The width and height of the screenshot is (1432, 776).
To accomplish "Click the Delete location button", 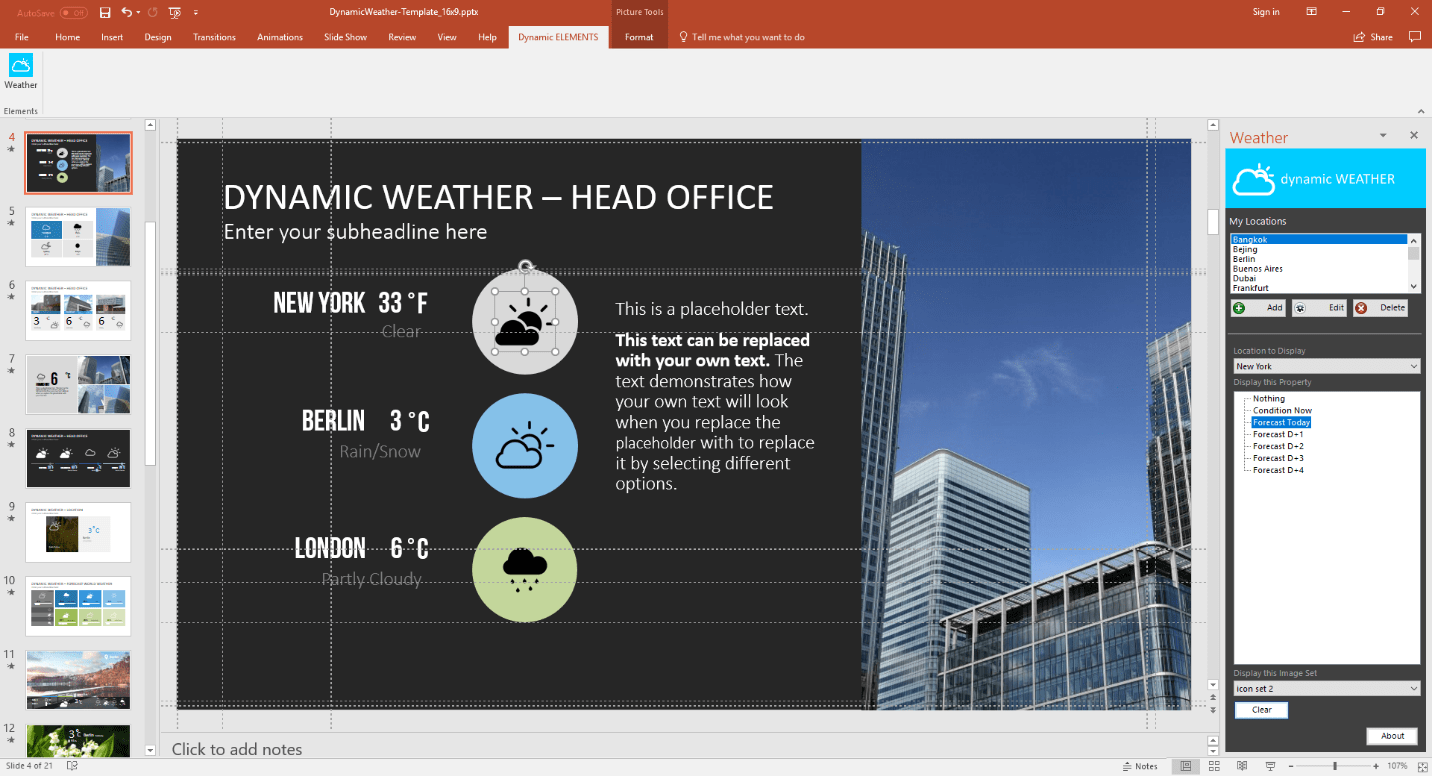I will [1381, 308].
